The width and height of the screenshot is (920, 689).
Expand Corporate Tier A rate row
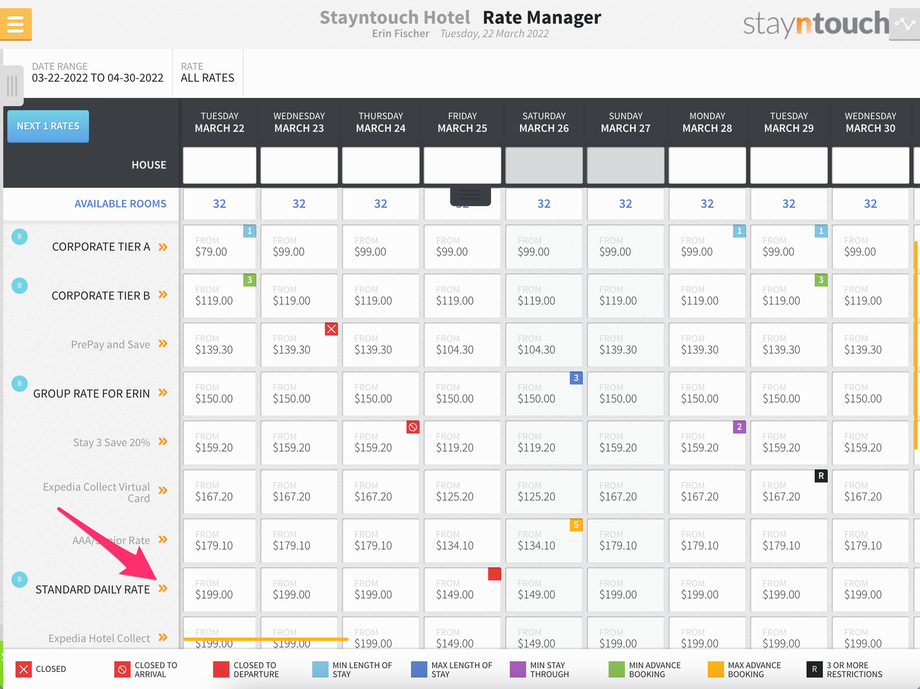click(163, 247)
